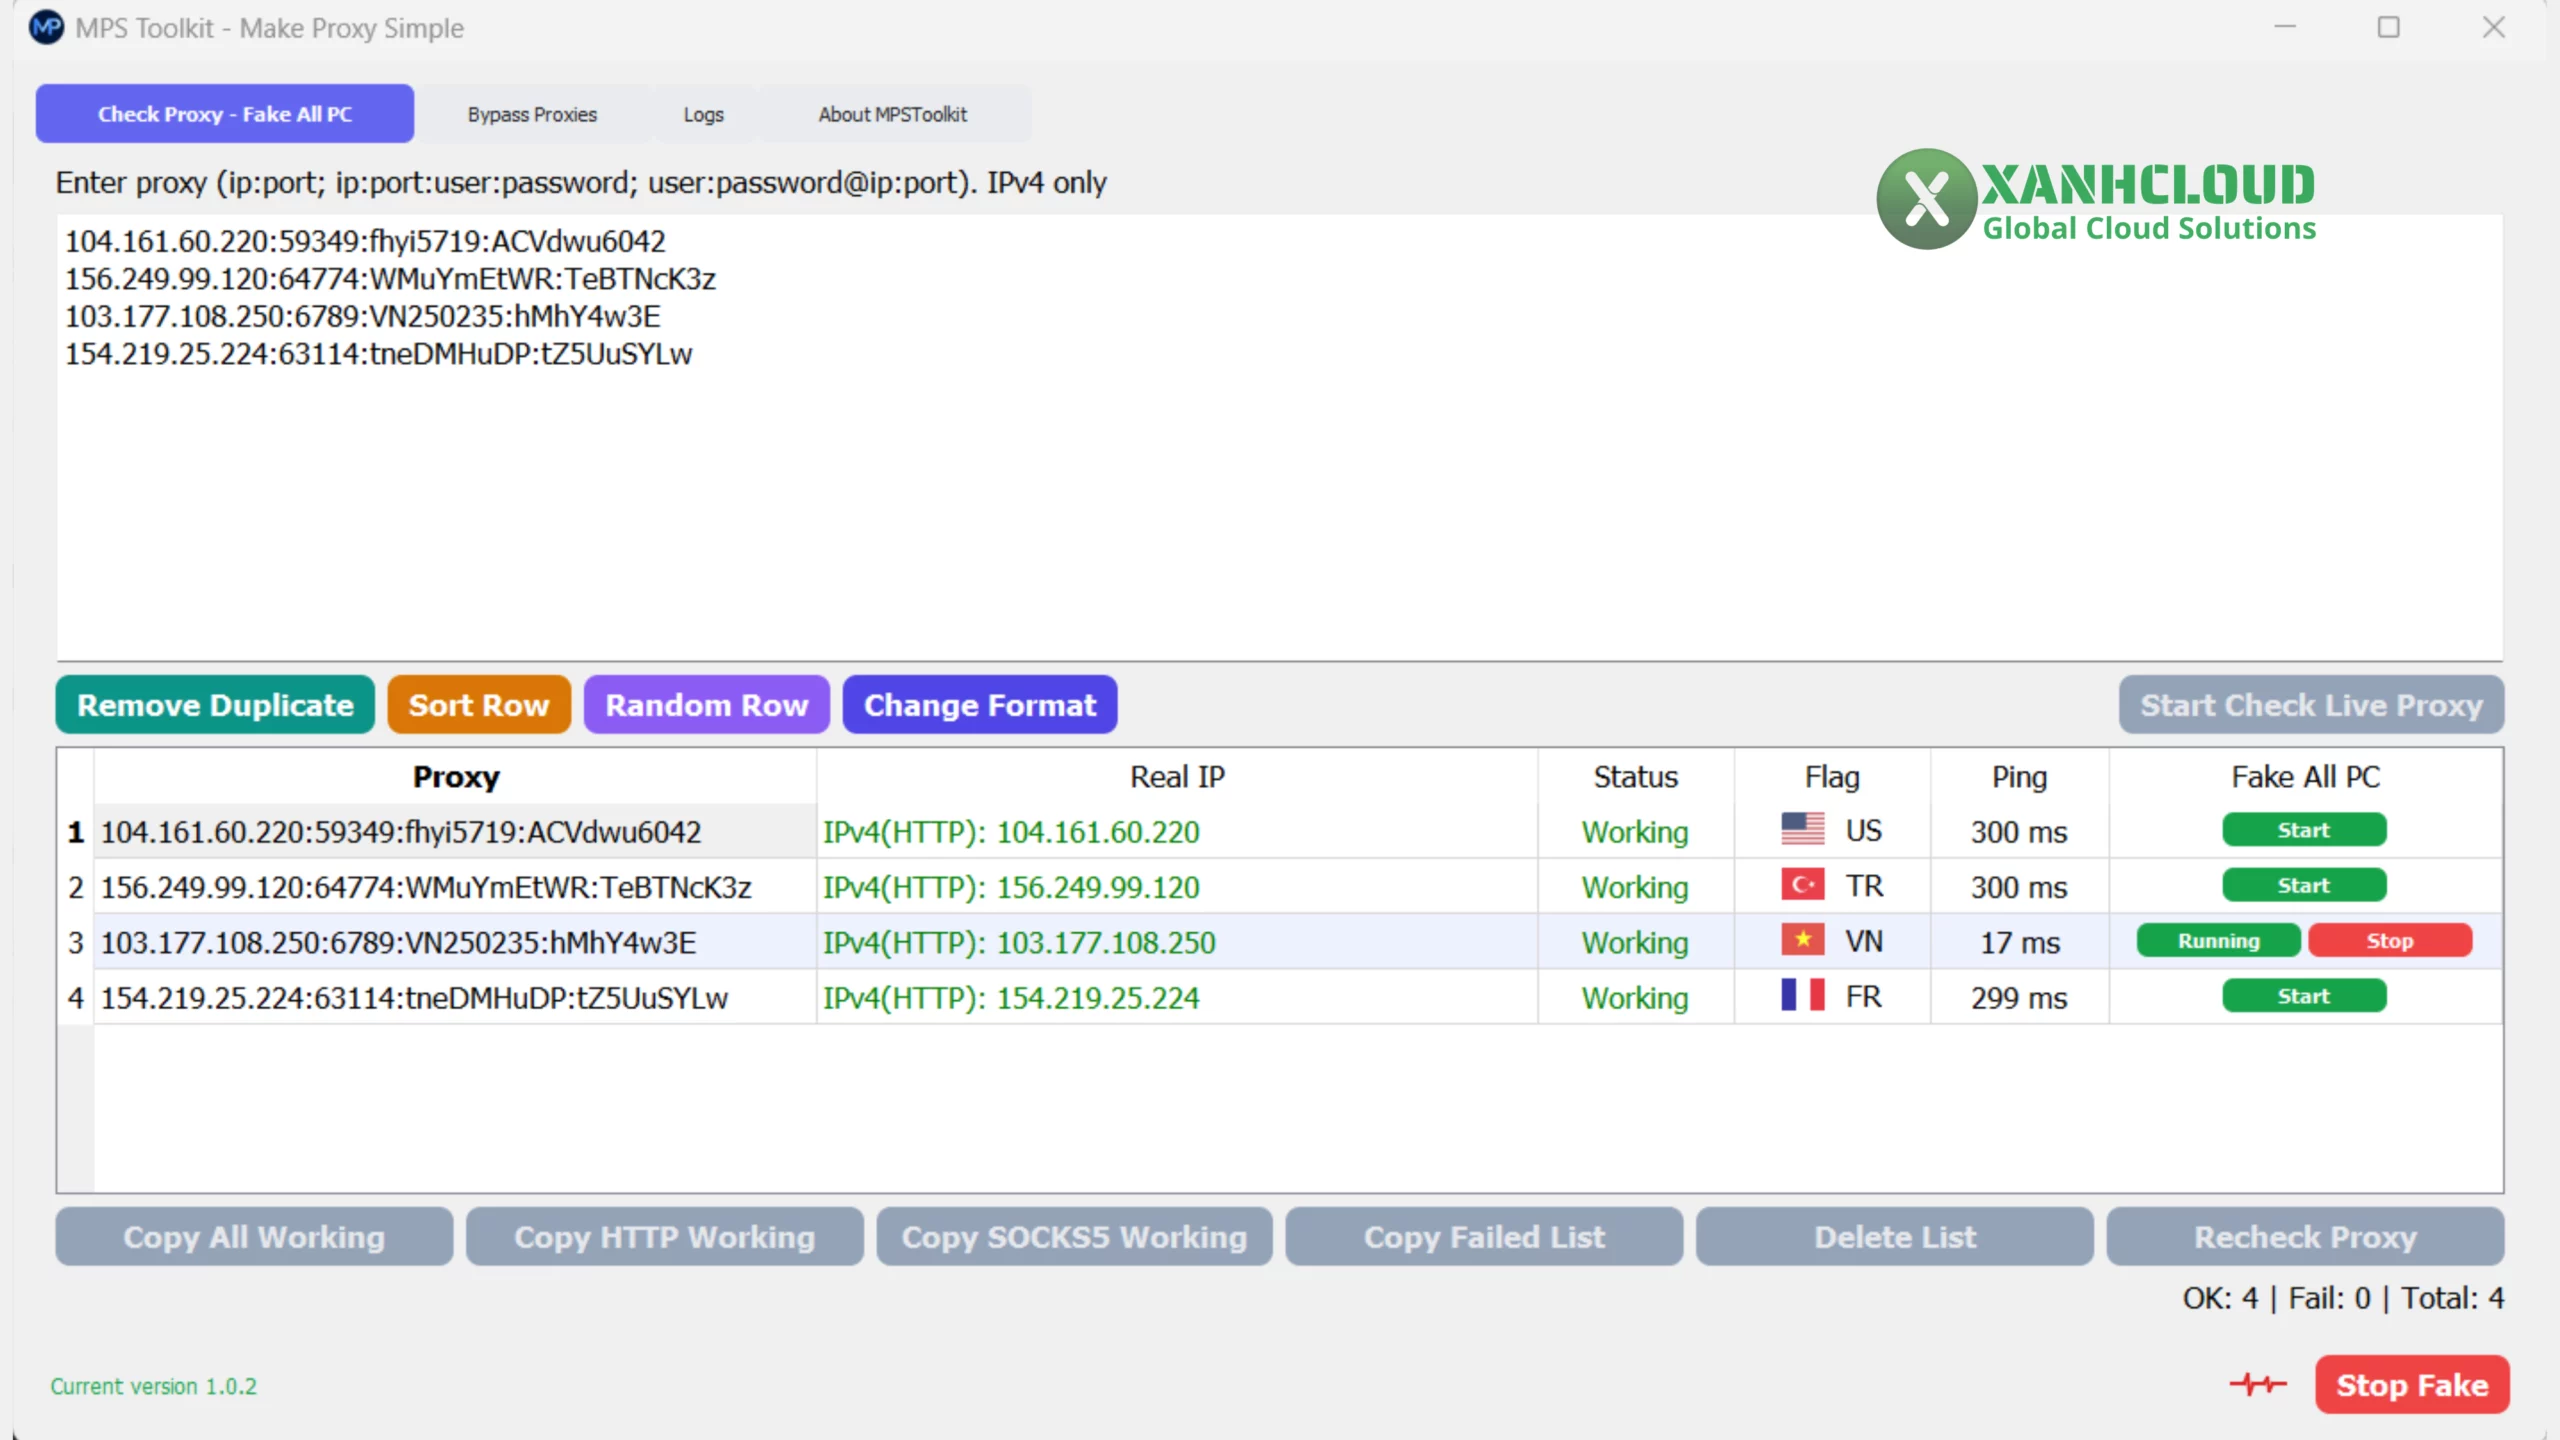Click the Random Row button
This screenshot has width=2560, height=1440.
point(706,705)
